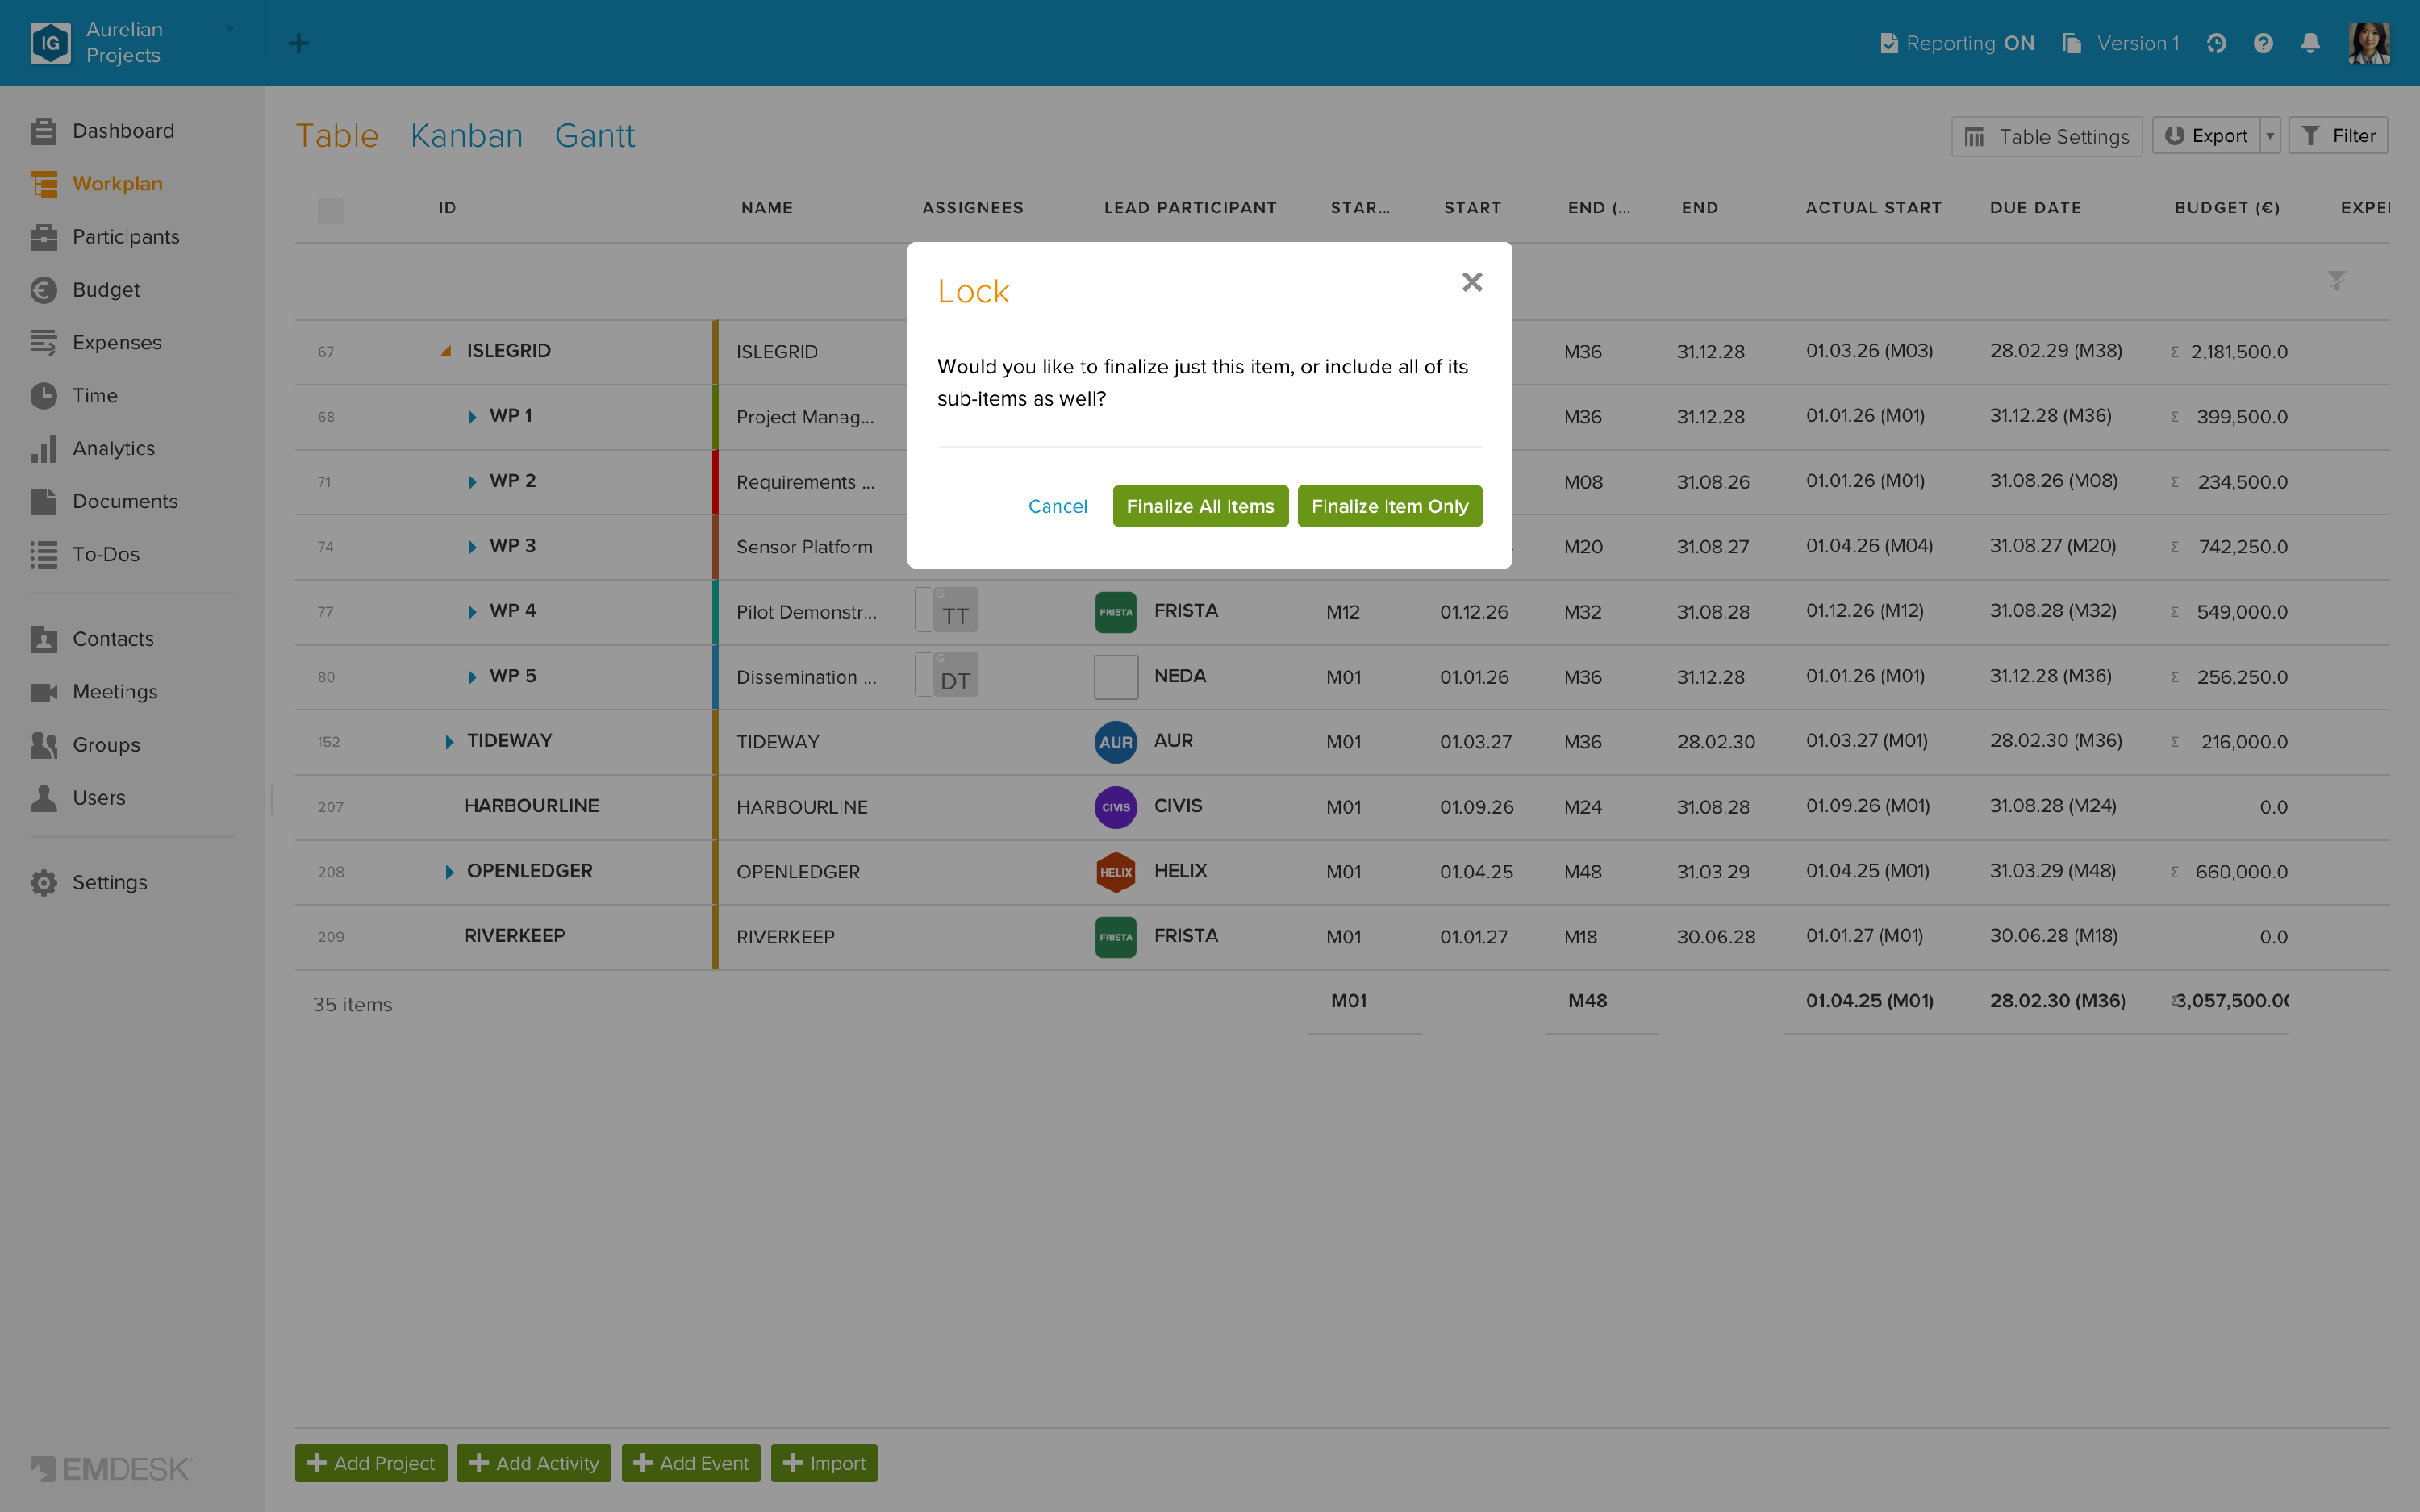Image resolution: width=2420 pixels, height=1512 pixels.
Task: Open the Export dropdown arrow
Action: coord(2270,136)
